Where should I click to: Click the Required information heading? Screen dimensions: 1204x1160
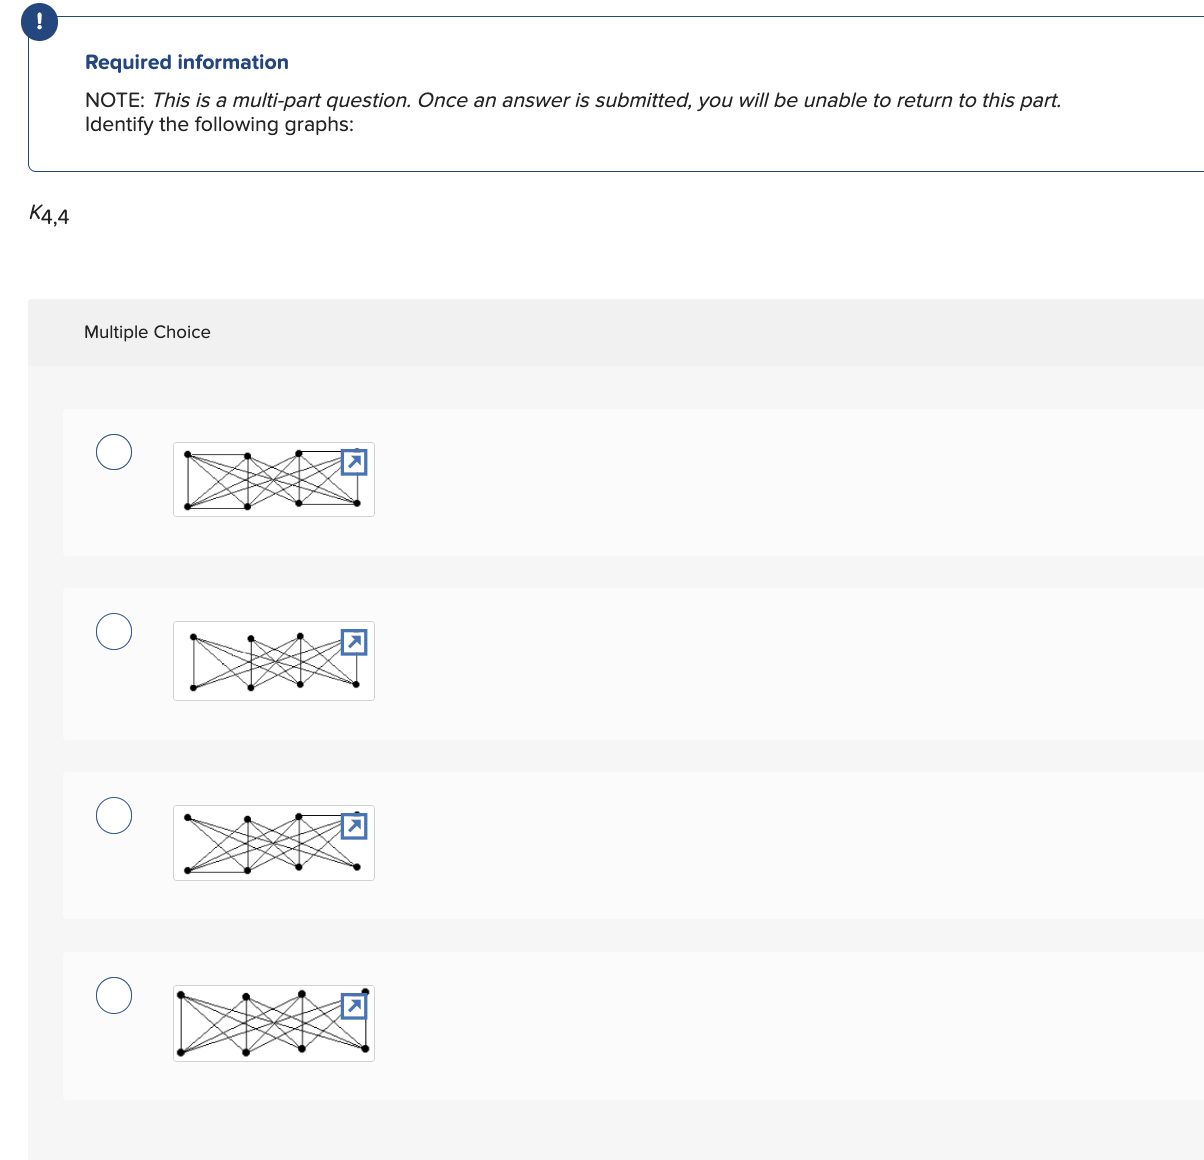[186, 62]
